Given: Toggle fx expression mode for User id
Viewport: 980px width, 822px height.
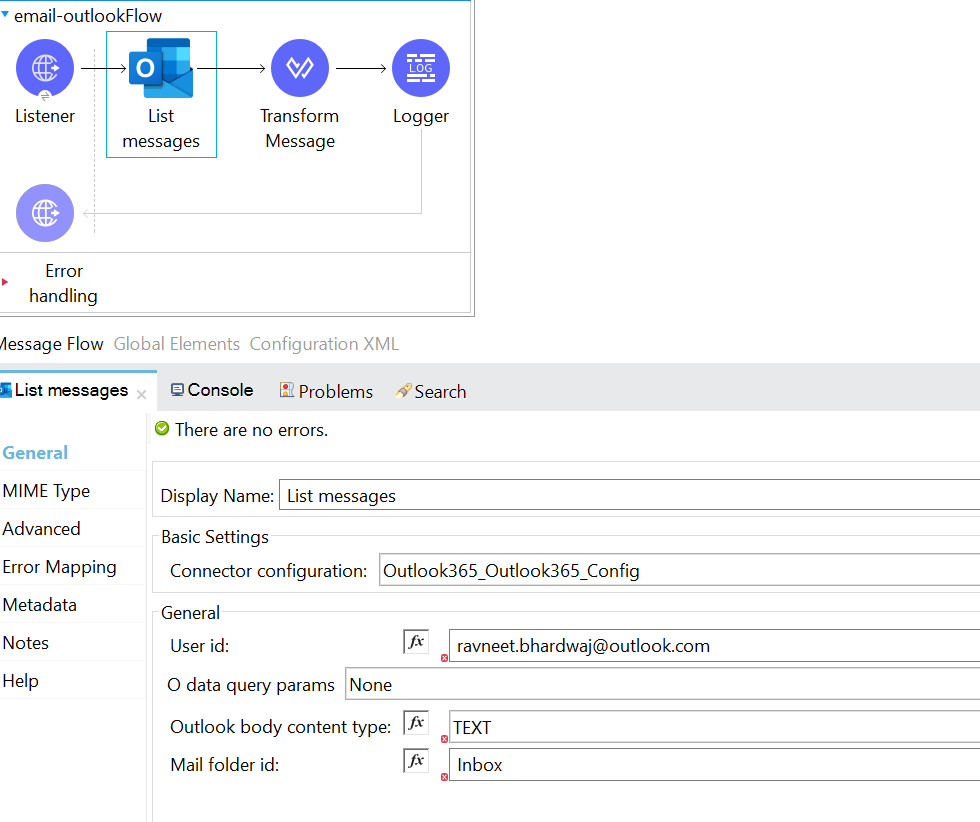Looking at the screenshot, I should [x=416, y=642].
